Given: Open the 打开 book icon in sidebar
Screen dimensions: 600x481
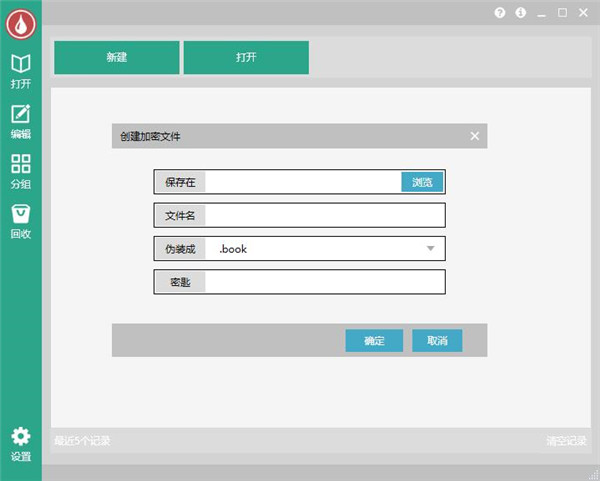Looking at the screenshot, I should click(21, 71).
